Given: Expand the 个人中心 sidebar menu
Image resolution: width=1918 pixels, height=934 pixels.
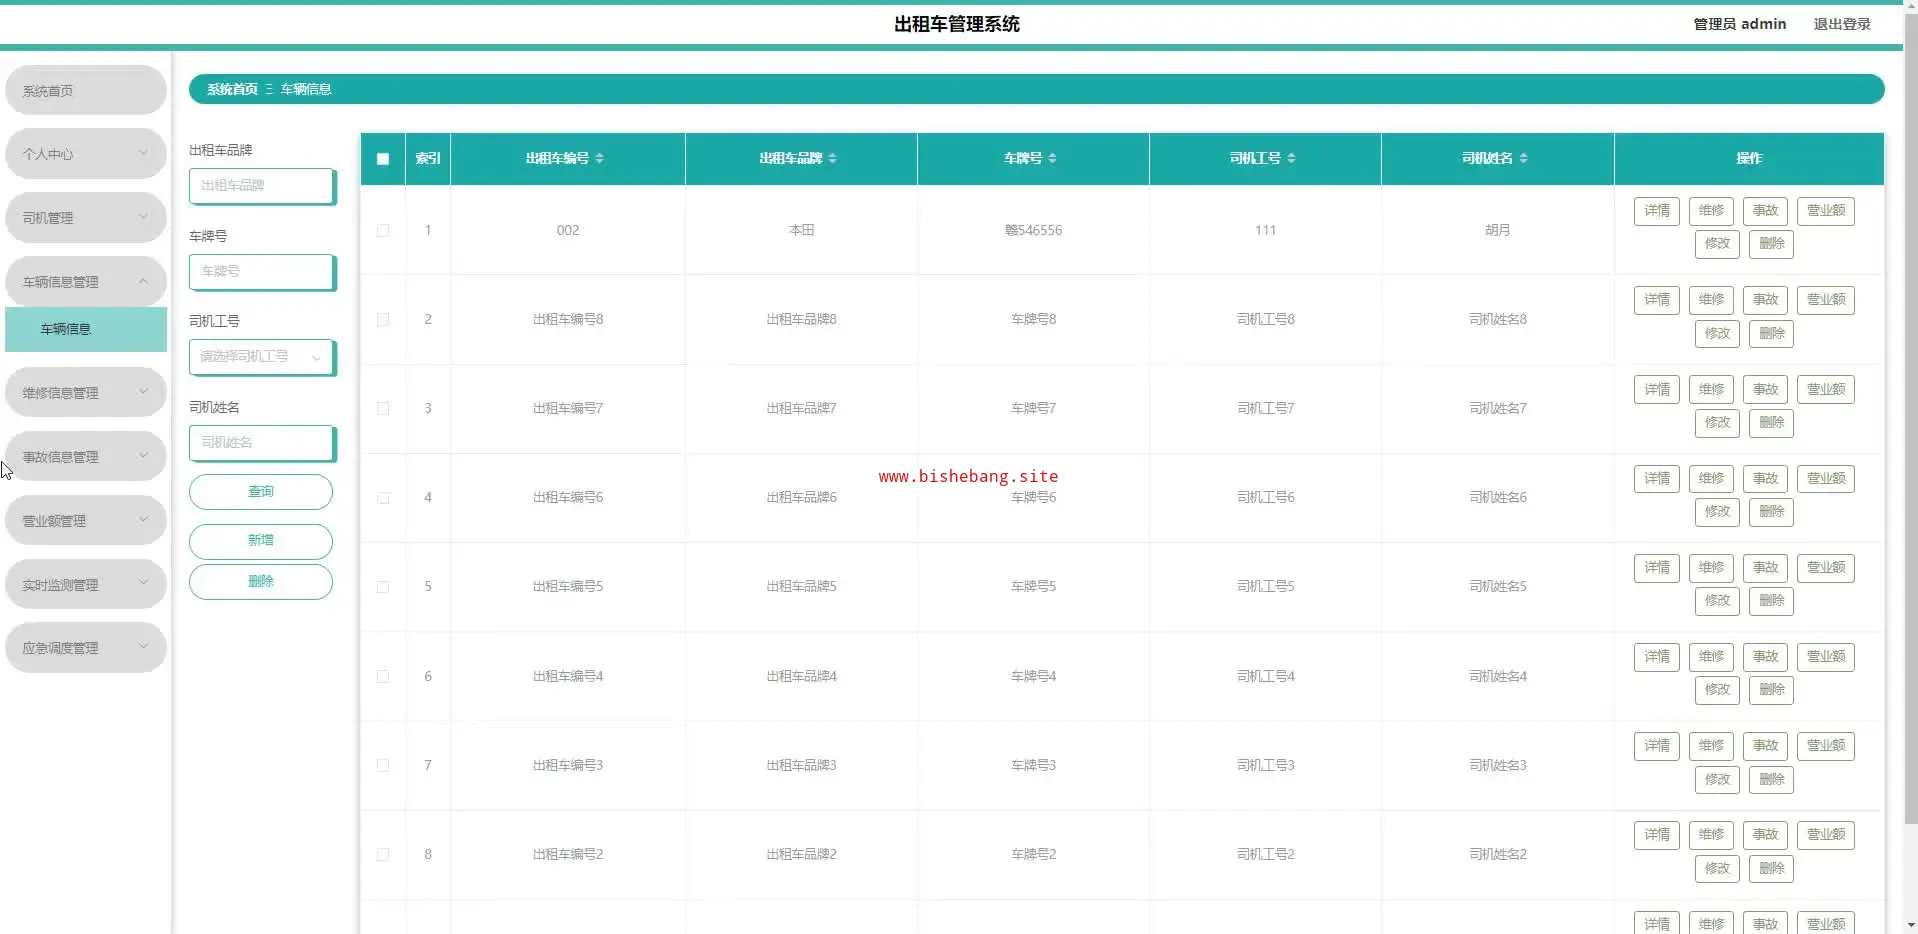Looking at the screenshot, I should tap(86, 154).
